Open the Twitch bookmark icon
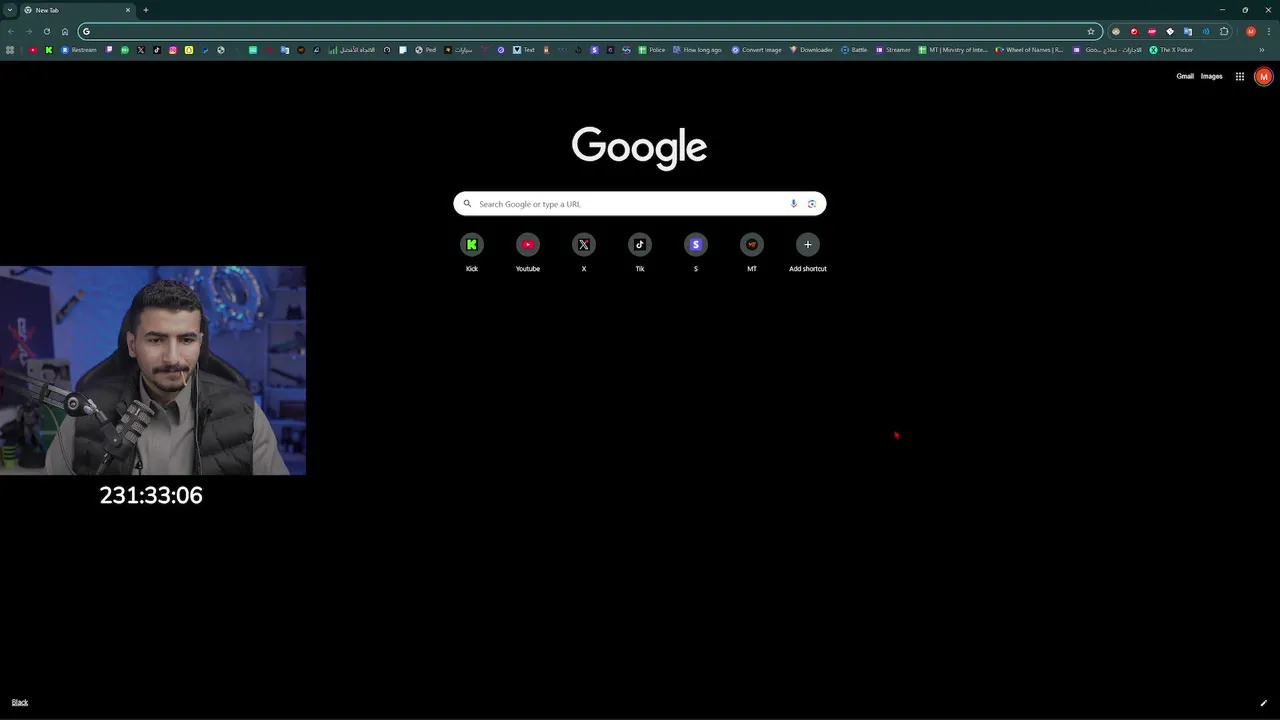Image resolution: width=1280 pixels, height=720 pixels. 109,50
